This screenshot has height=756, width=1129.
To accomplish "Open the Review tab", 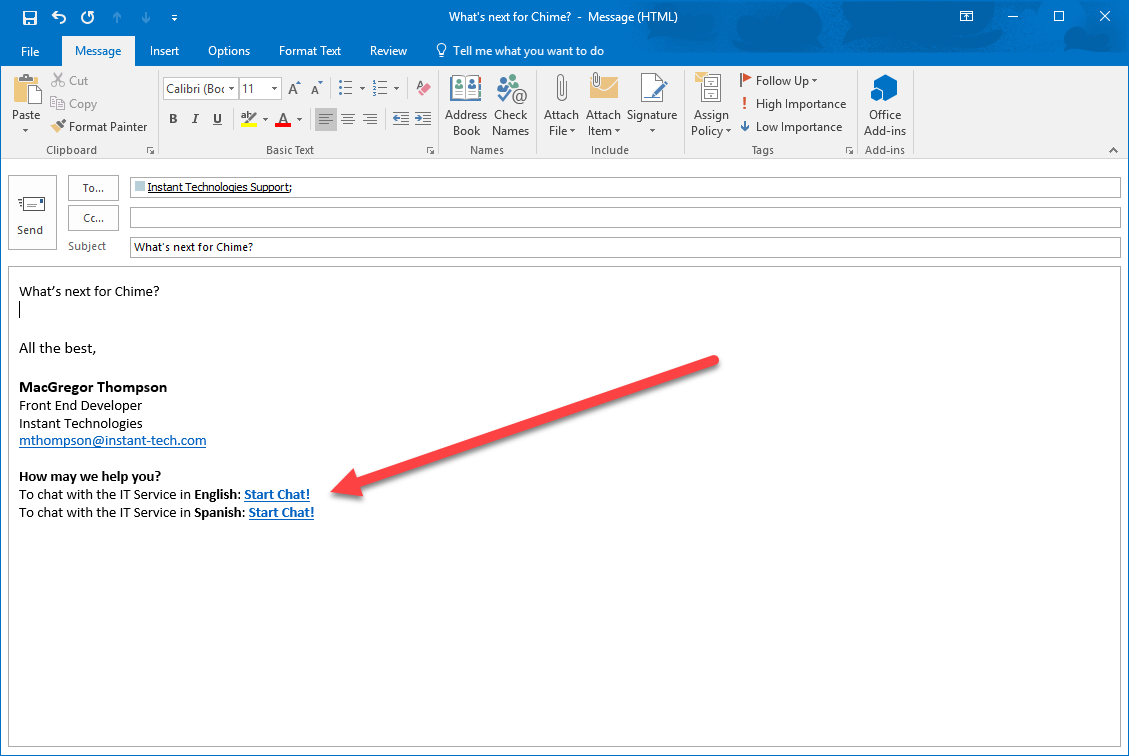I will pyautogui.click(x=388, y=51).
